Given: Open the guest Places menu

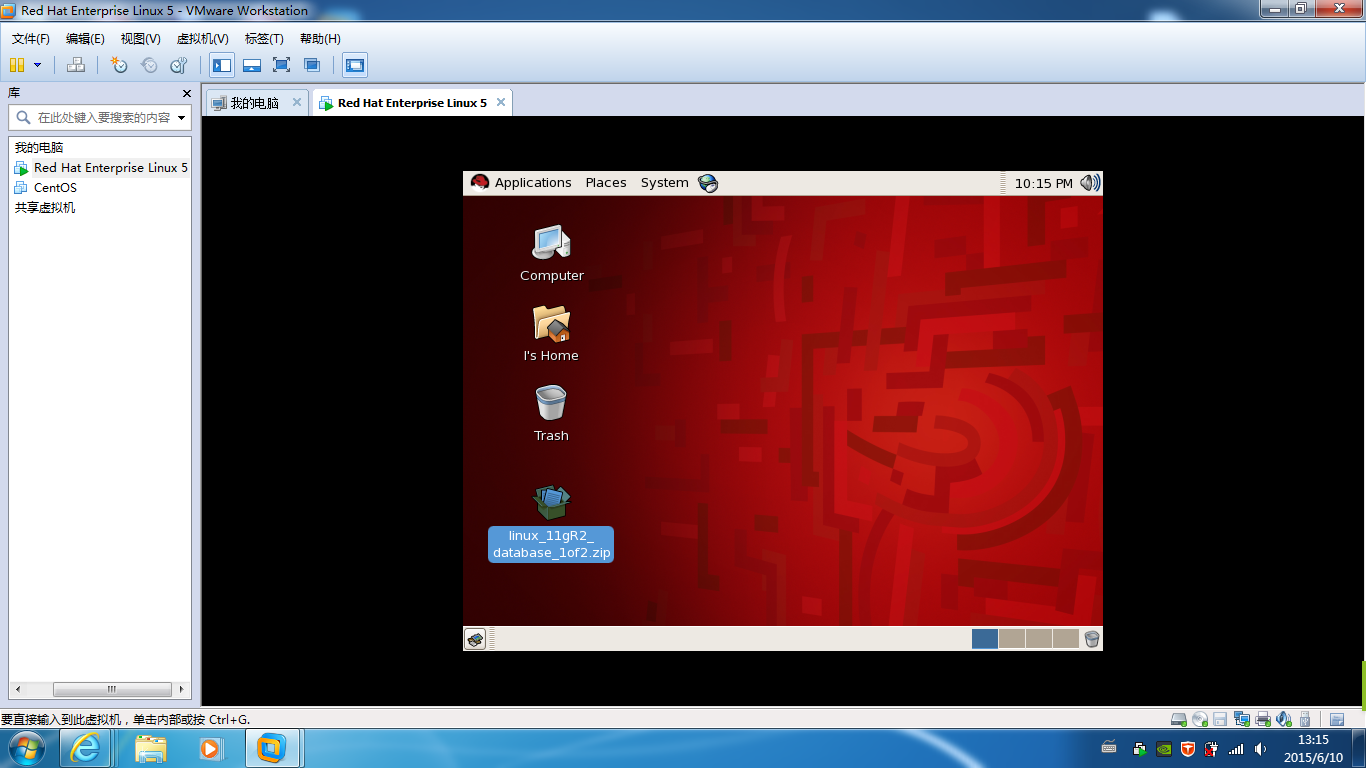Looking at the screenshot, I should pos(606,183).
